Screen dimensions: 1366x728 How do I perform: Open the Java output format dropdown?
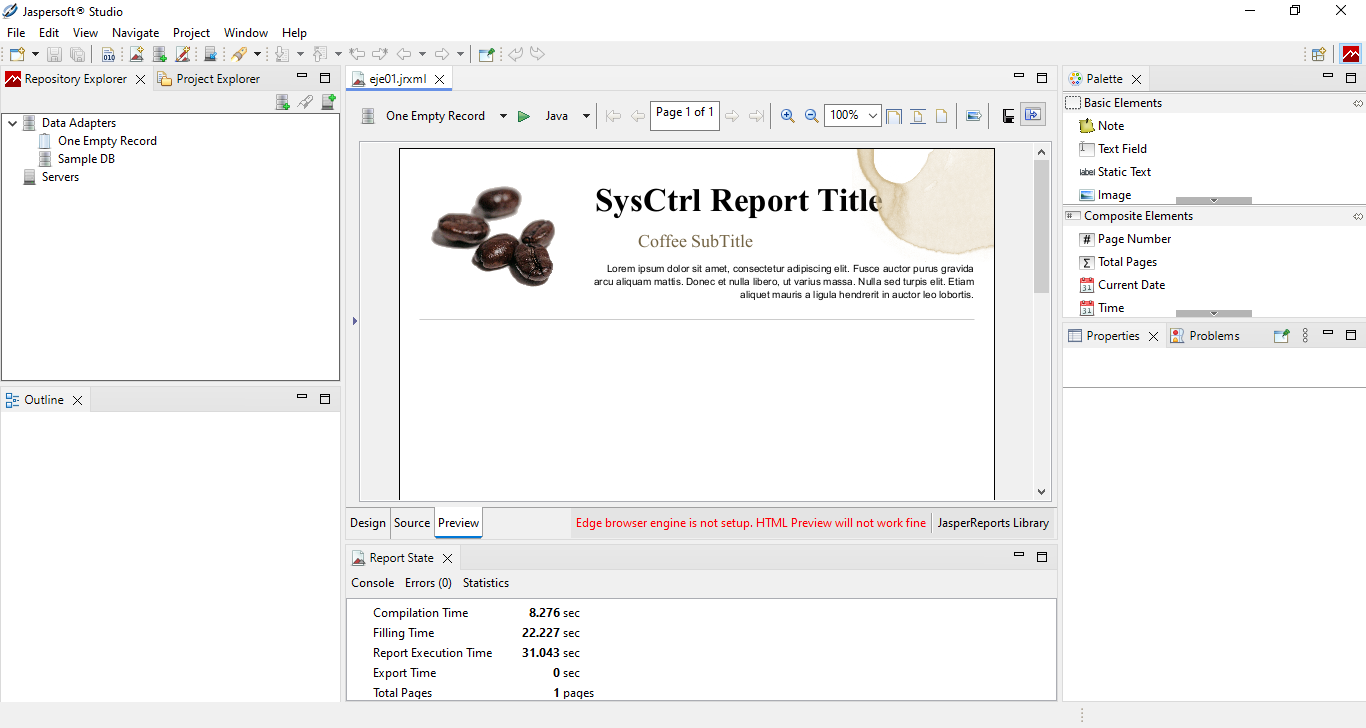click(586, 116)
